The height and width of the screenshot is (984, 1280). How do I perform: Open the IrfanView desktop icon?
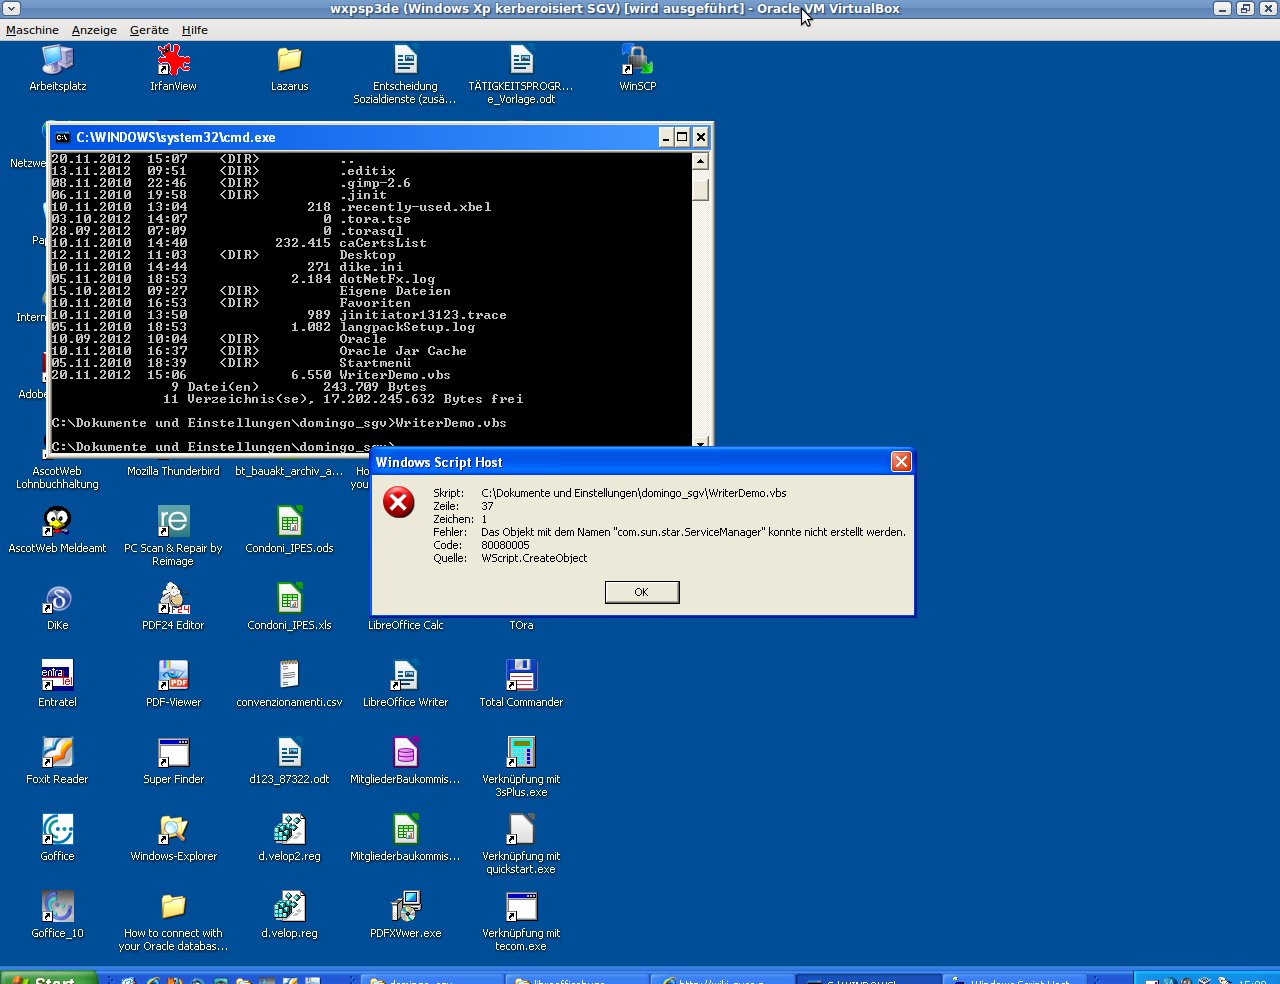tap(173, 61)
